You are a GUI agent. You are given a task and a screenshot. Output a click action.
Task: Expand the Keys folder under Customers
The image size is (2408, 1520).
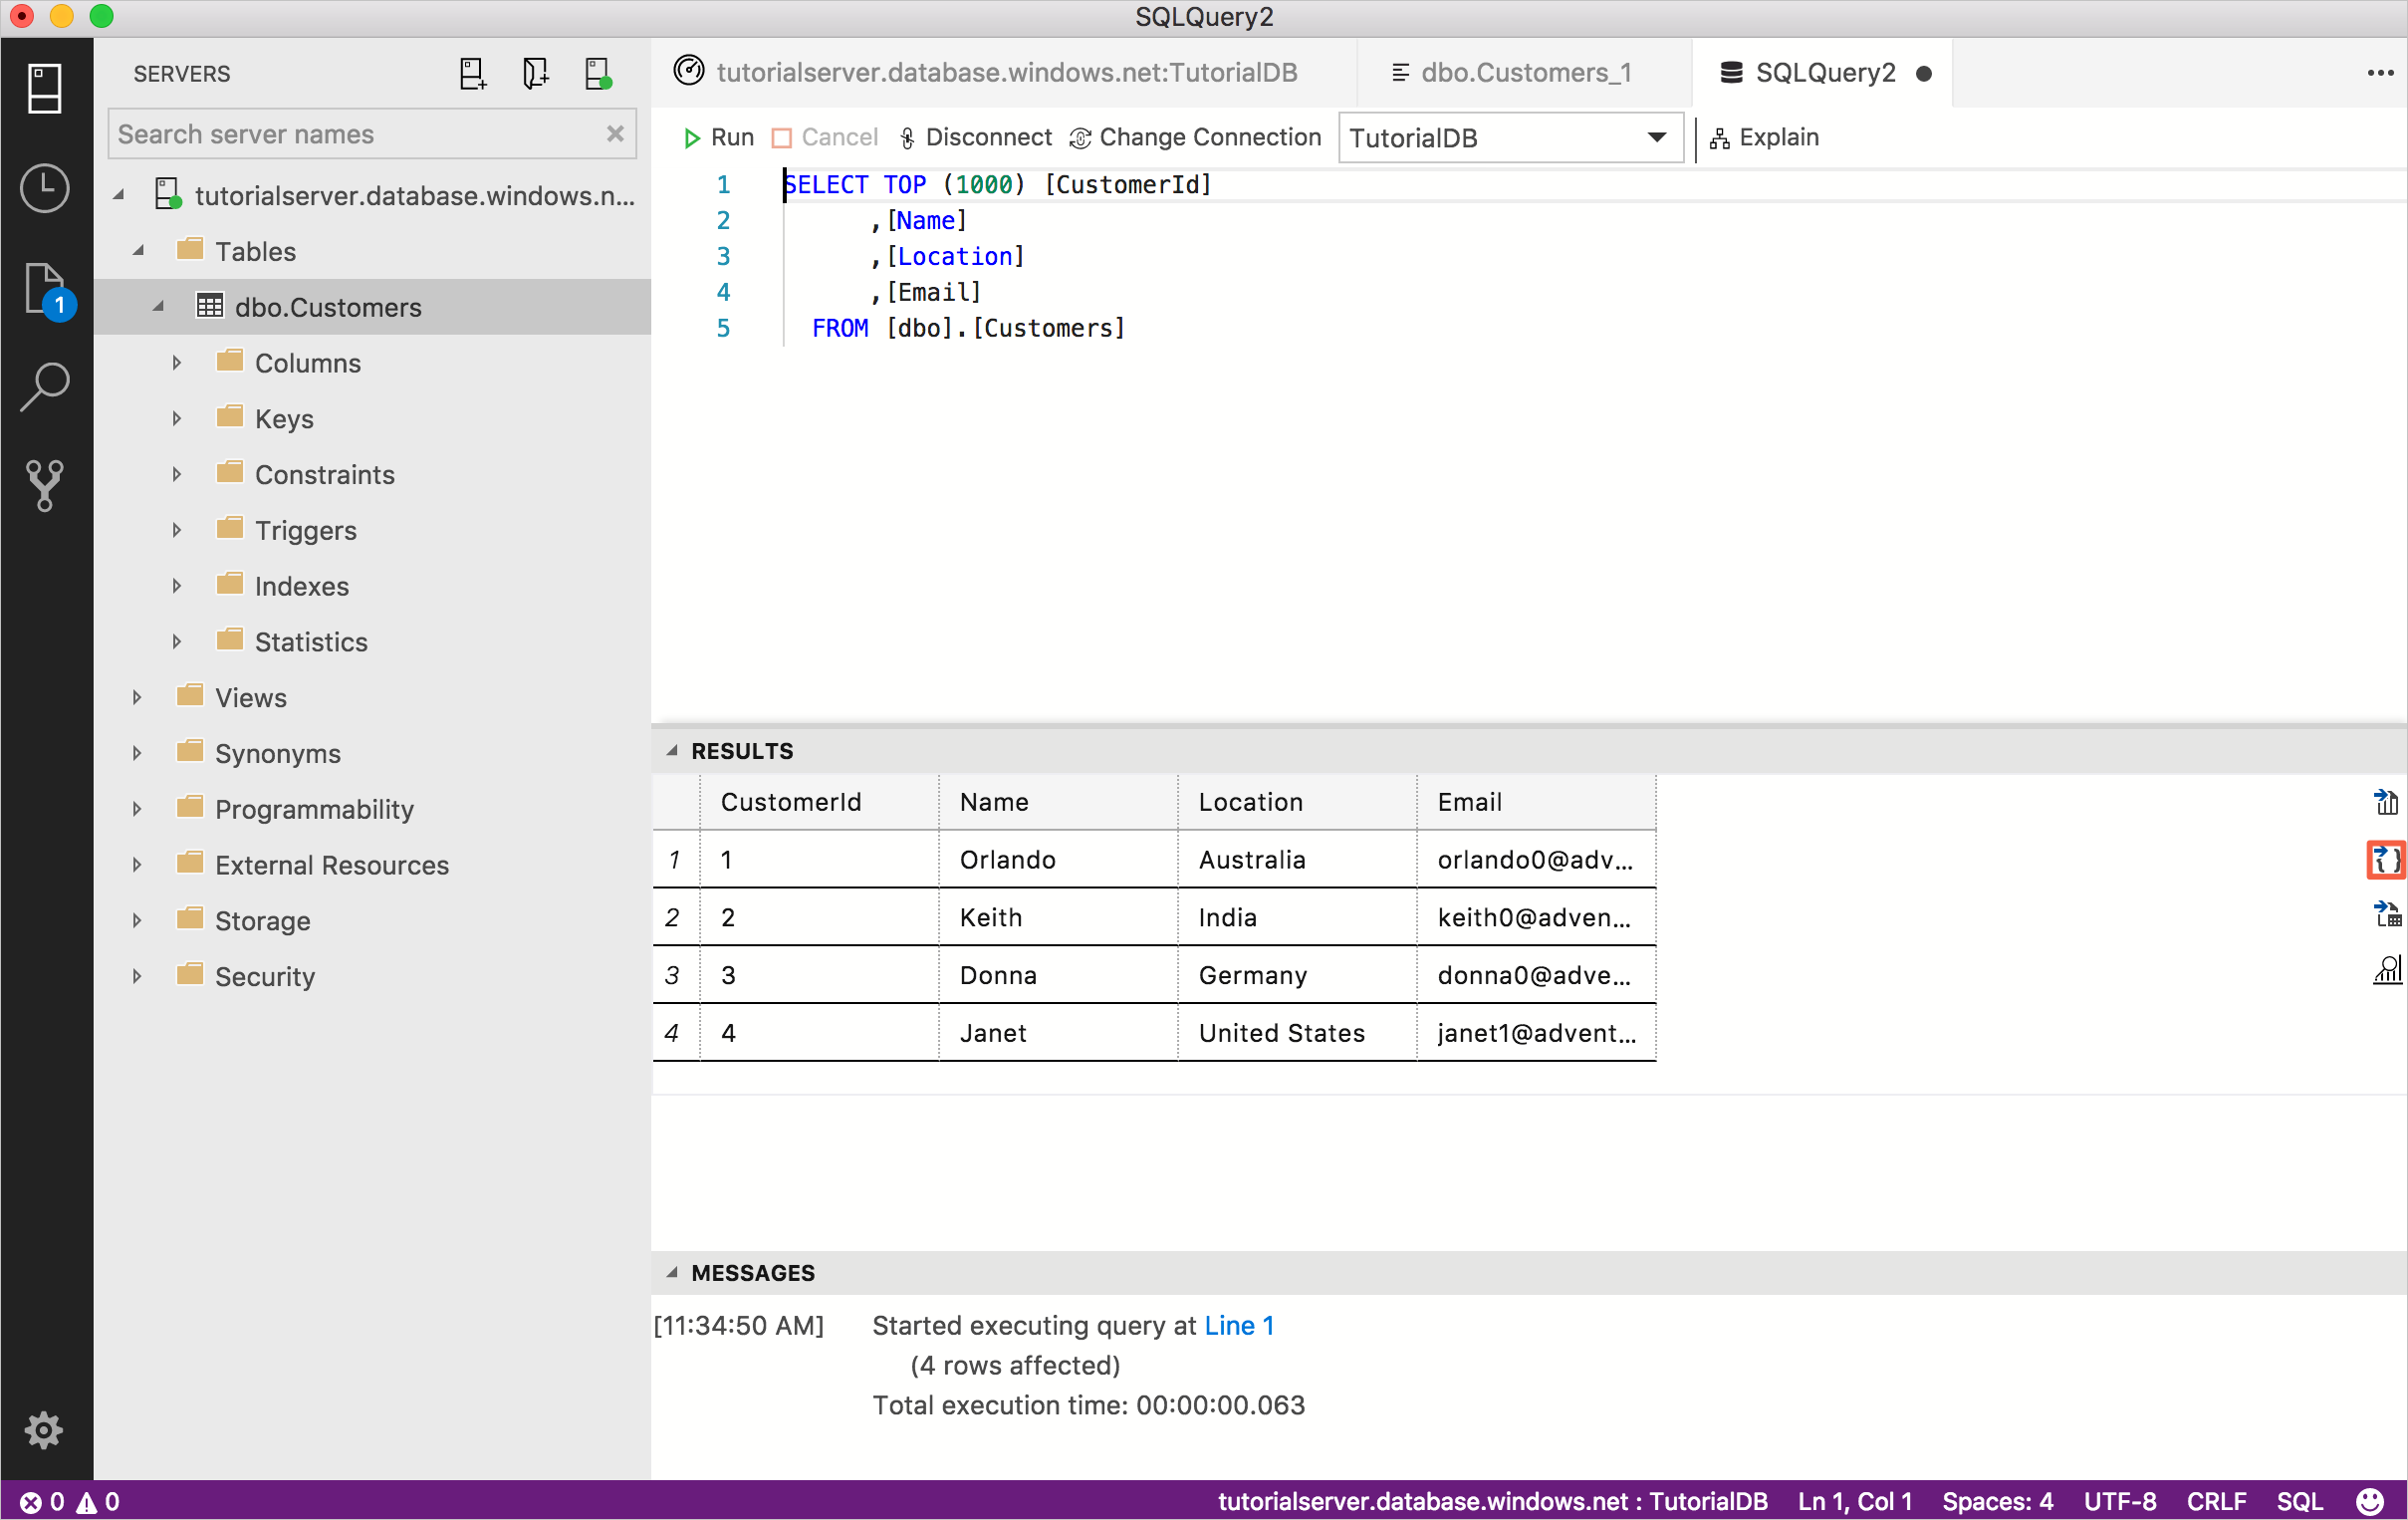175,418
